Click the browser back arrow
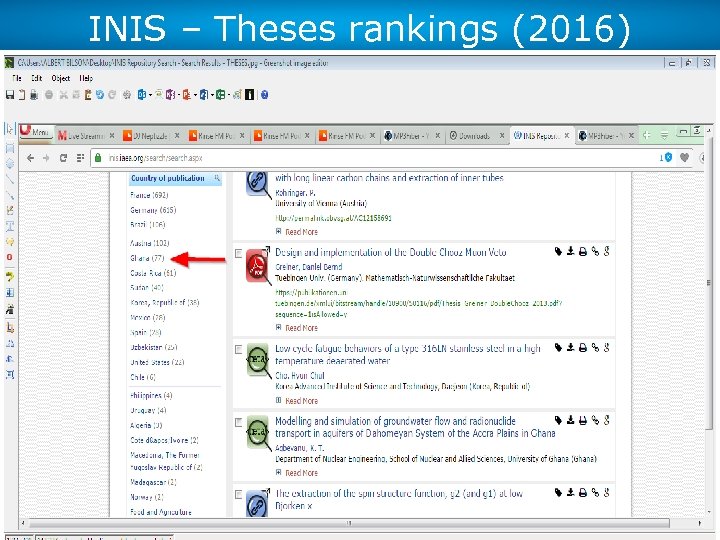Viewport: 720px width, 540px height. pyautogui.click(x=30, y=158)
